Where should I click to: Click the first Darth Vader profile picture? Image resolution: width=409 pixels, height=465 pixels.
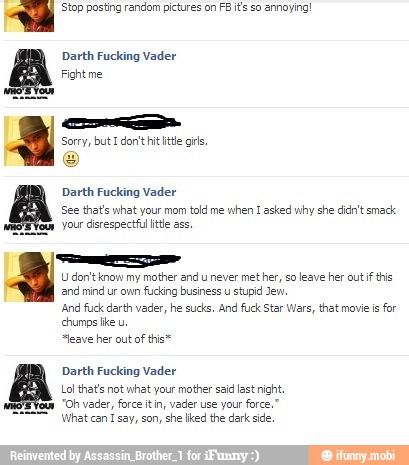pyautogui.click(x=29, y=74)
